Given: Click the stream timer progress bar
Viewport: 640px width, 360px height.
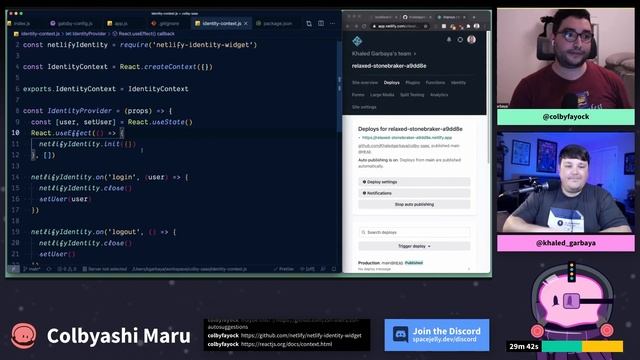Looking at the screenshot, I should [x=582, y=347].
